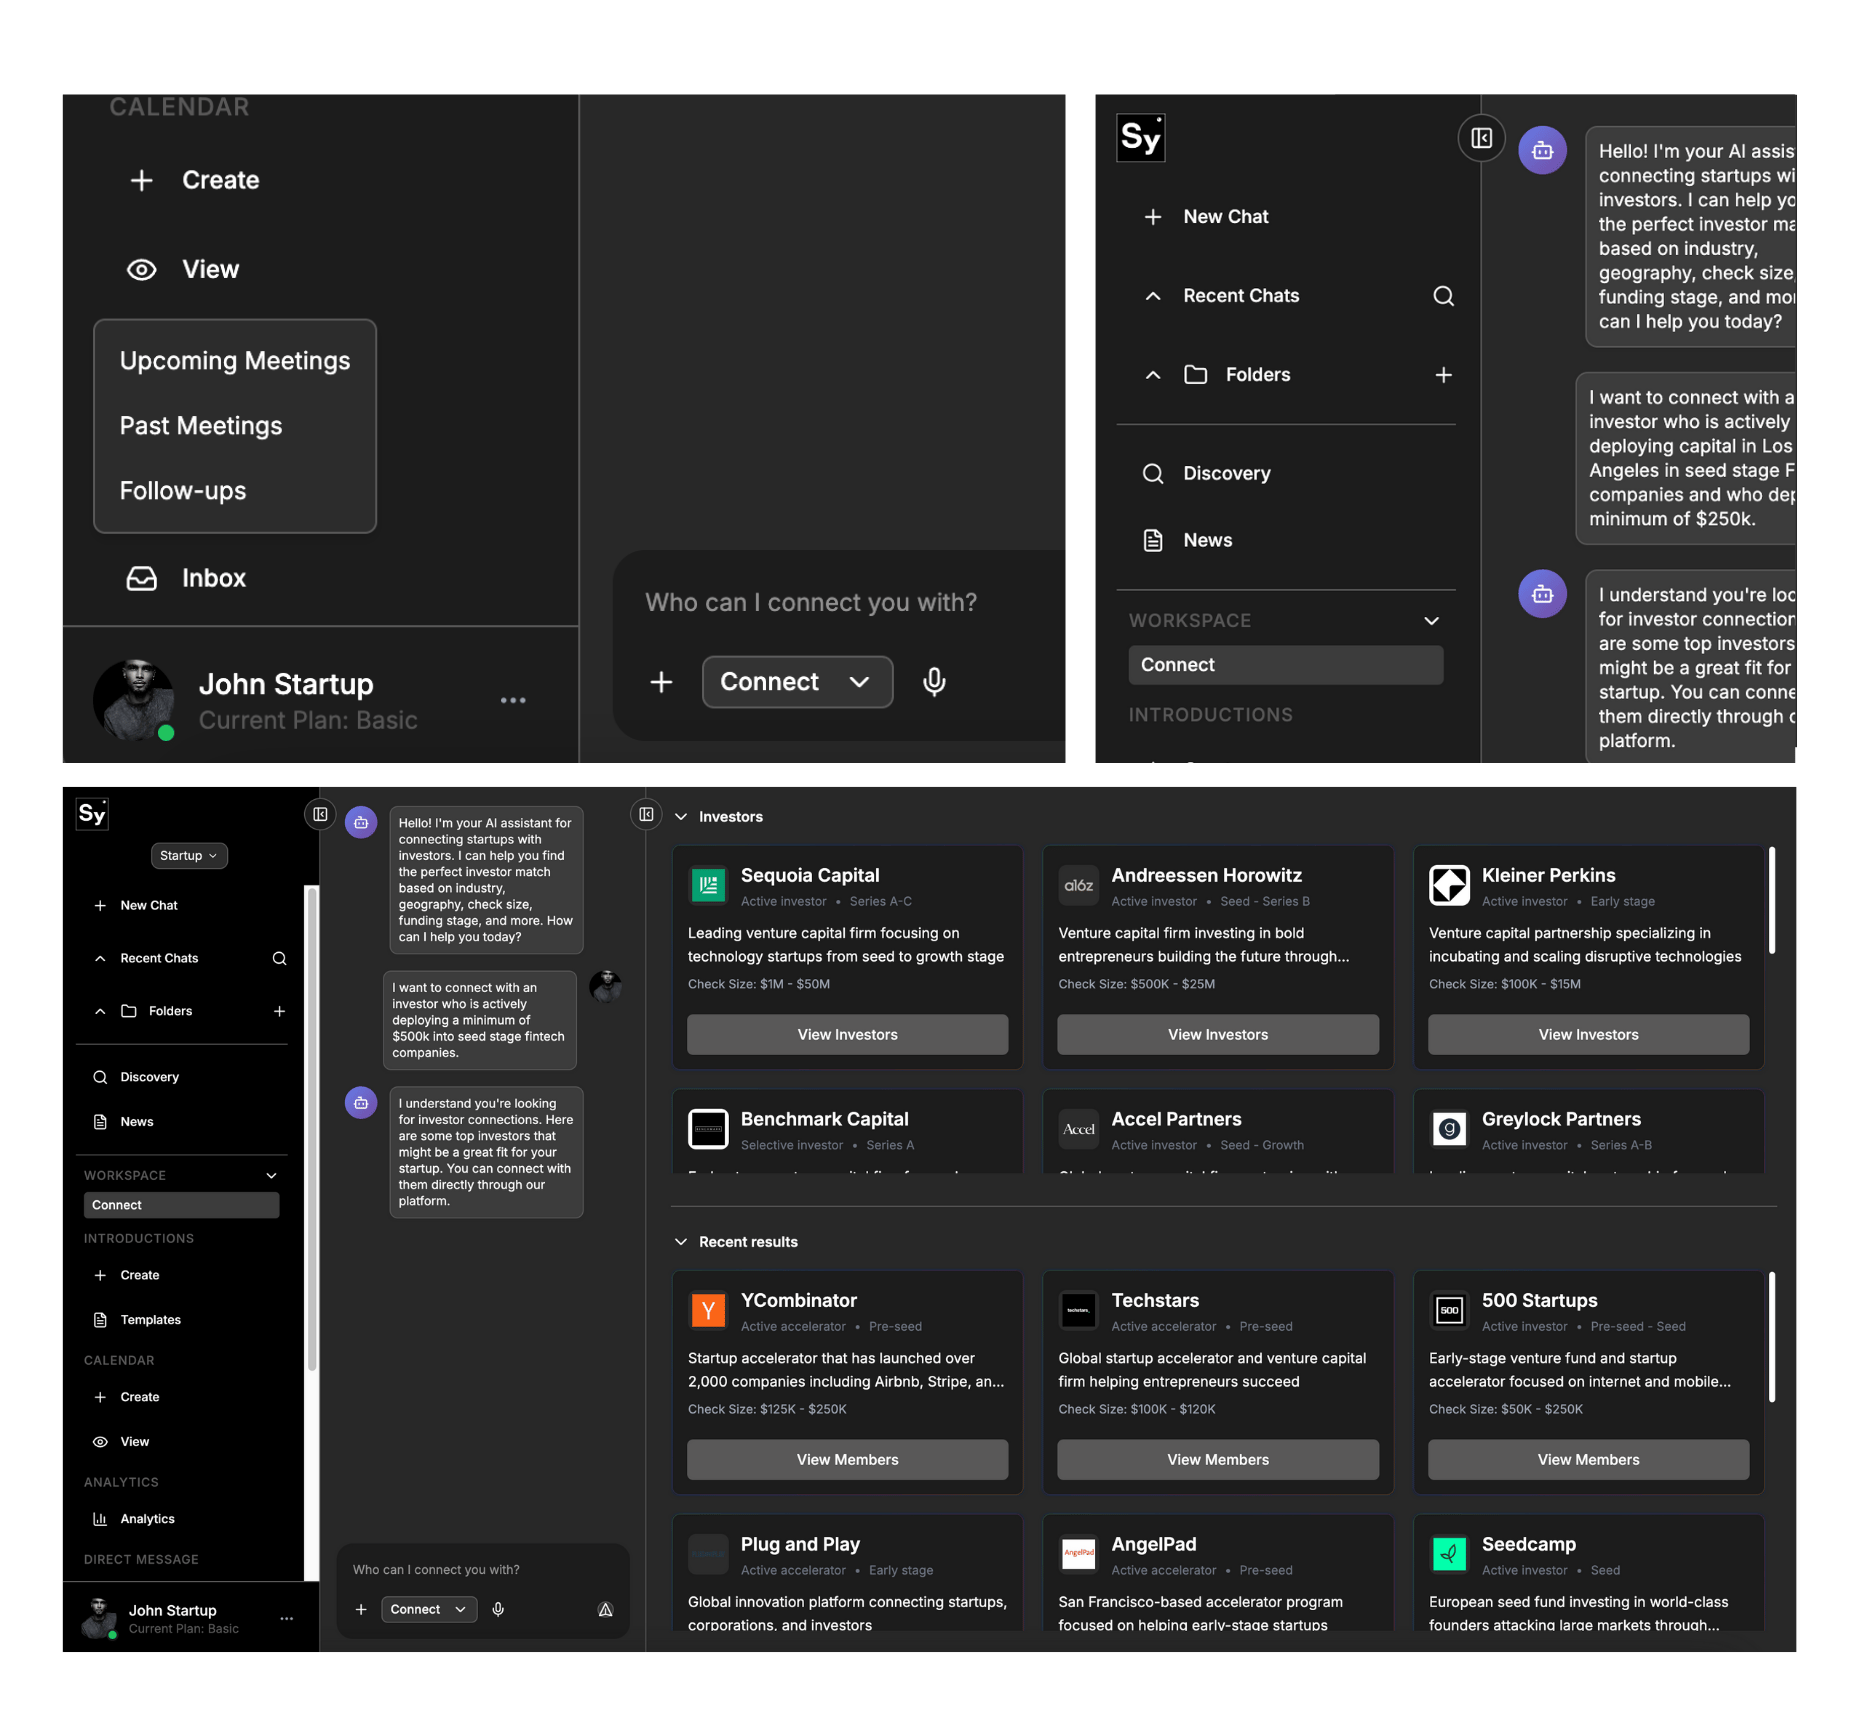Click View Investors for Sequoia Capital

point(847,1035)
